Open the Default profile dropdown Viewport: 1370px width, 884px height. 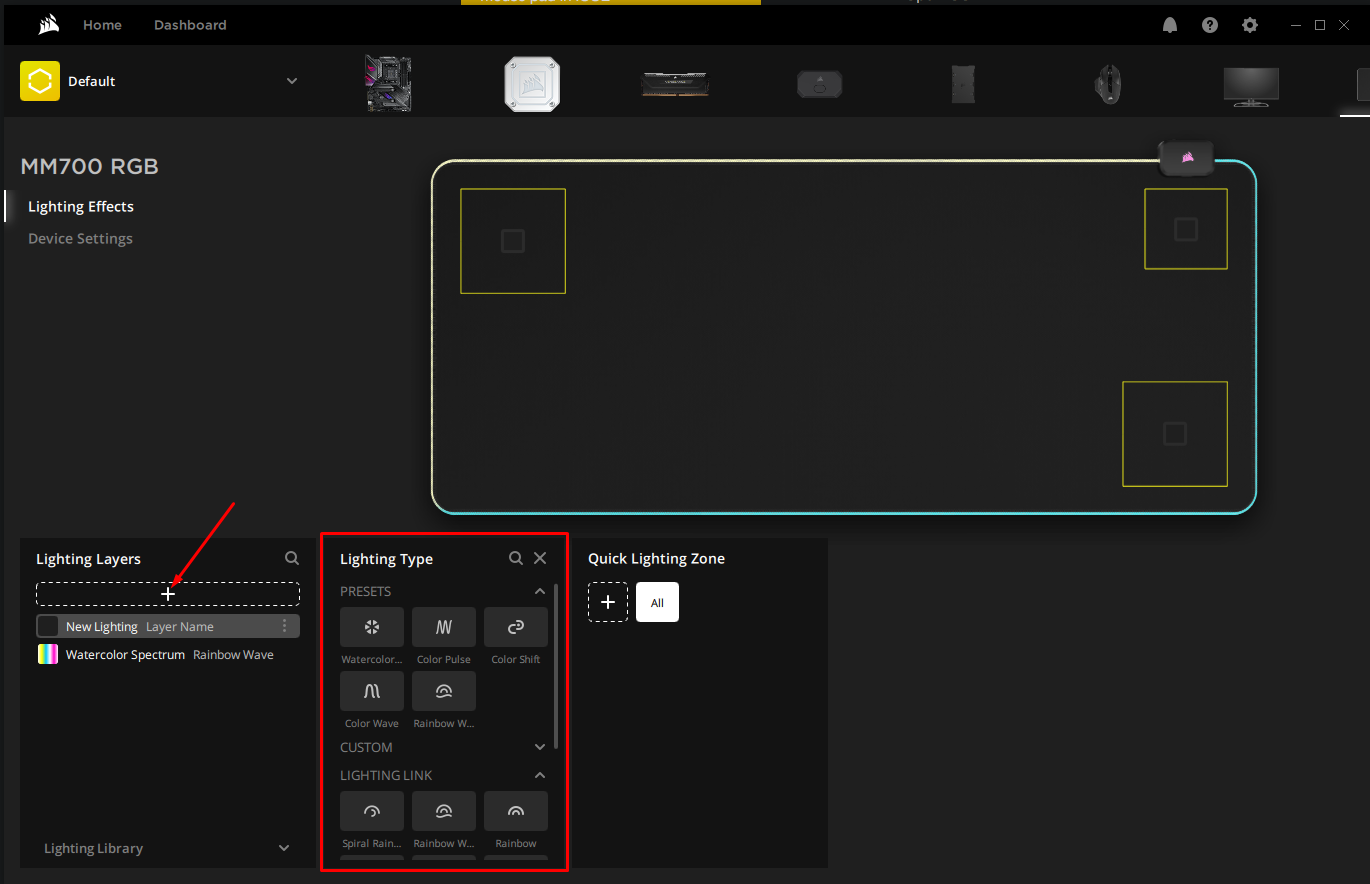[290, 81]
